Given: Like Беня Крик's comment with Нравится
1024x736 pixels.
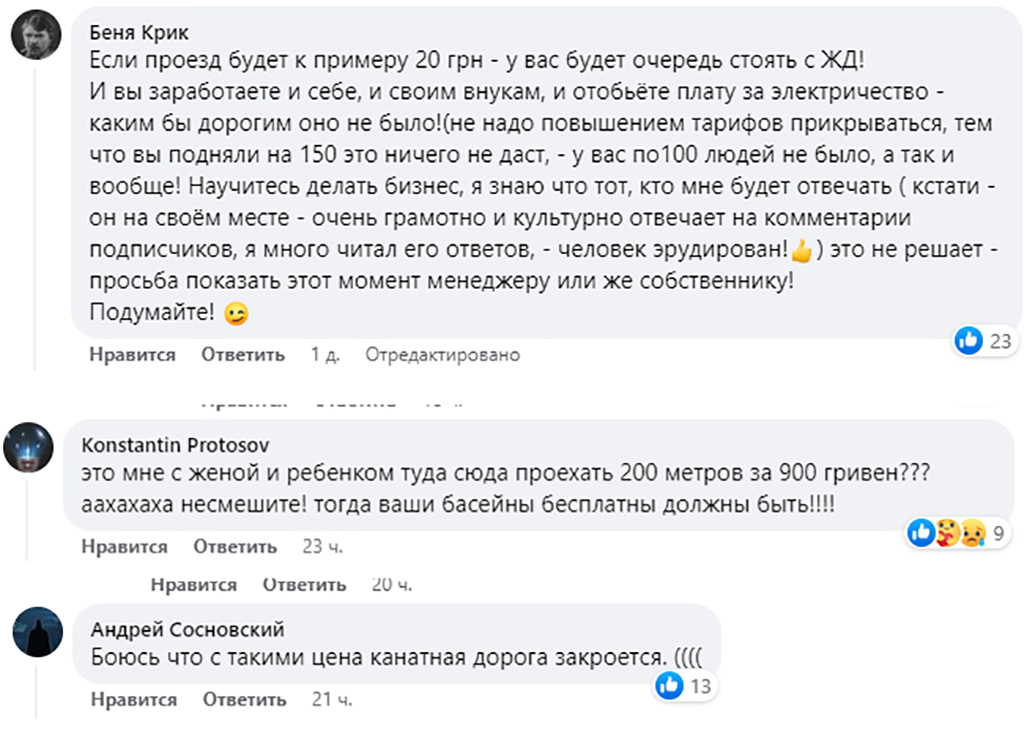Looking at the screenshot, I should pos(132,355).
